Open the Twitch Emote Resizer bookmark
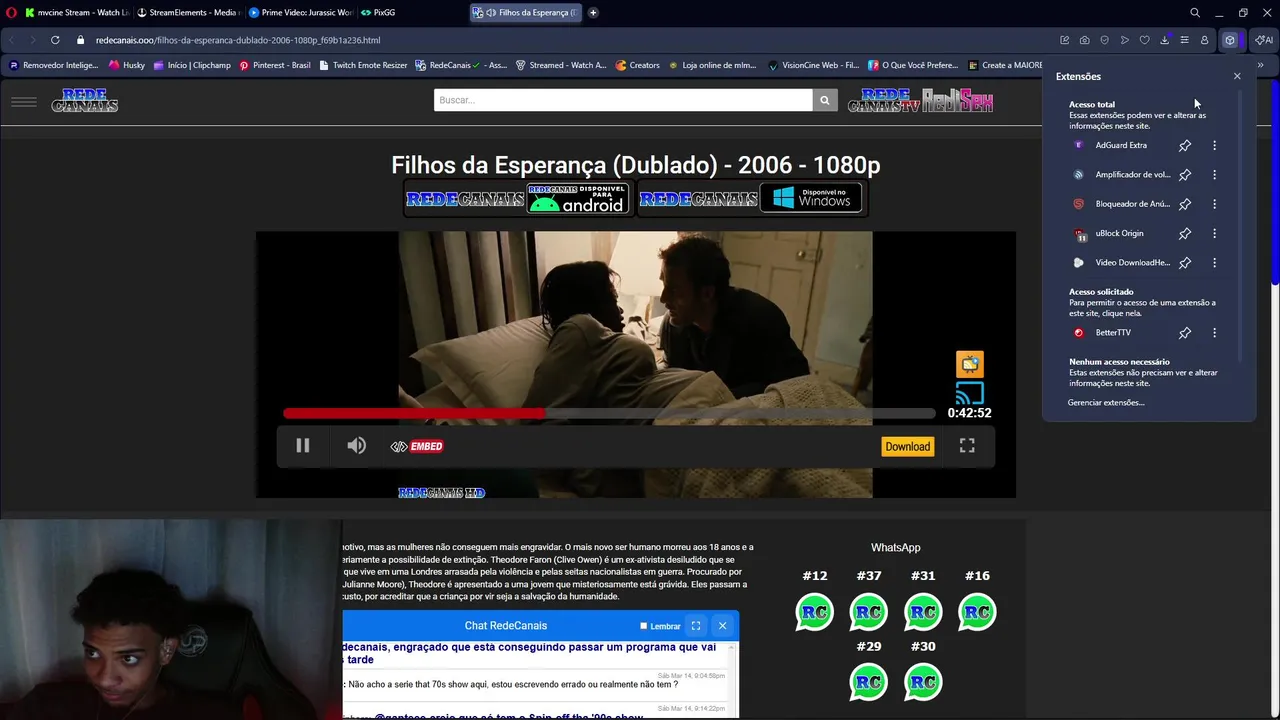 (x=363, y=65)
